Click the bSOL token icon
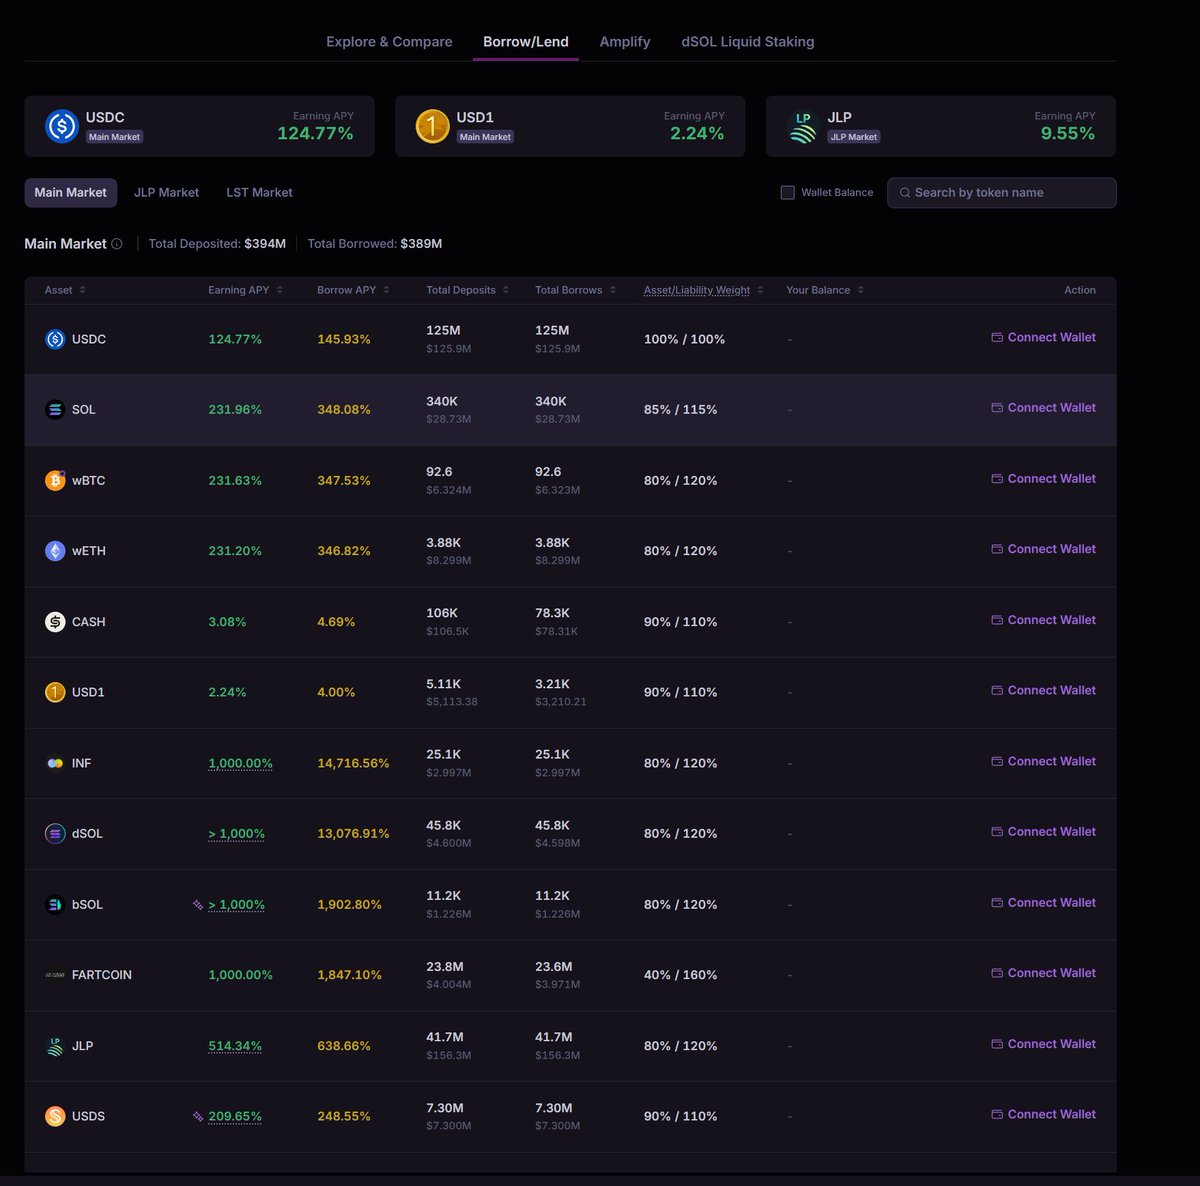The width and height of the screenshot is (1200, 1186). pyautogui.click(x=55, y=904)
